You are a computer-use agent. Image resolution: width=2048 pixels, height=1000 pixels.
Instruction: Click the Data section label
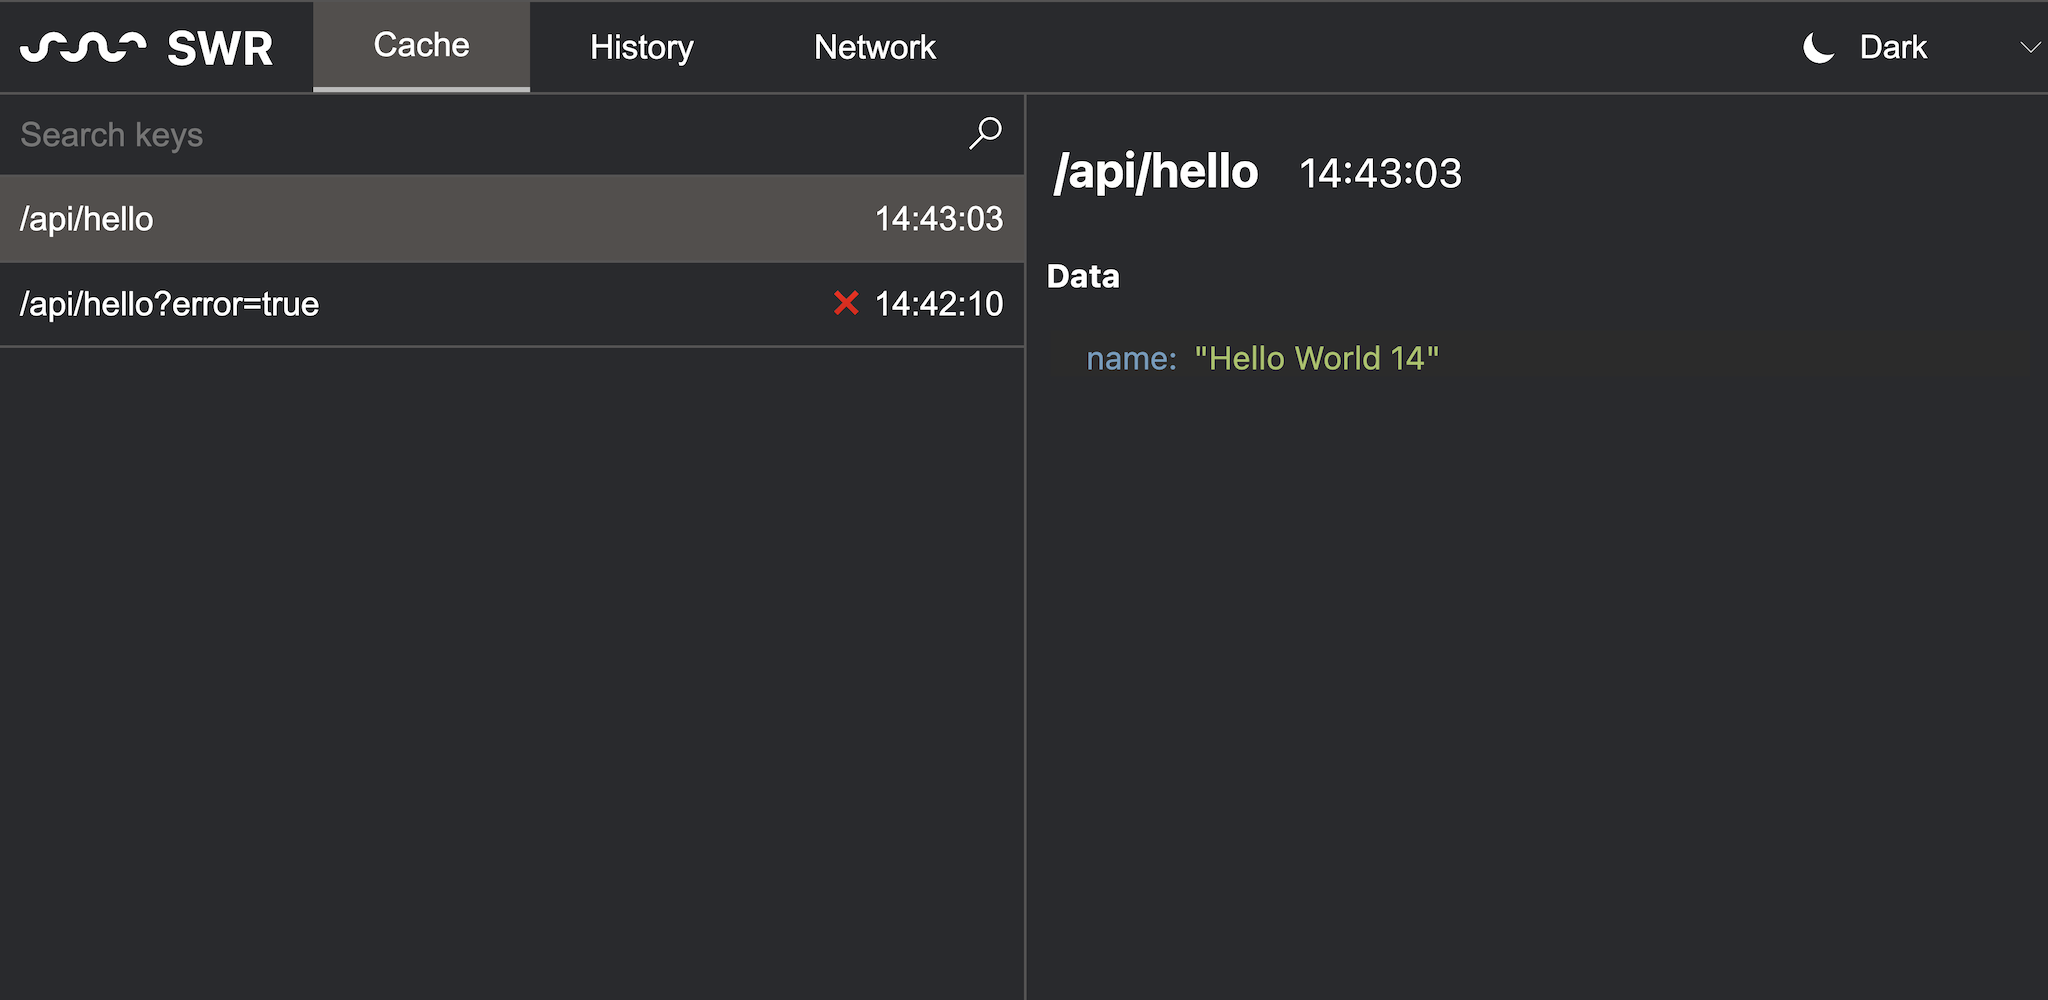[x=1083, y=276]
